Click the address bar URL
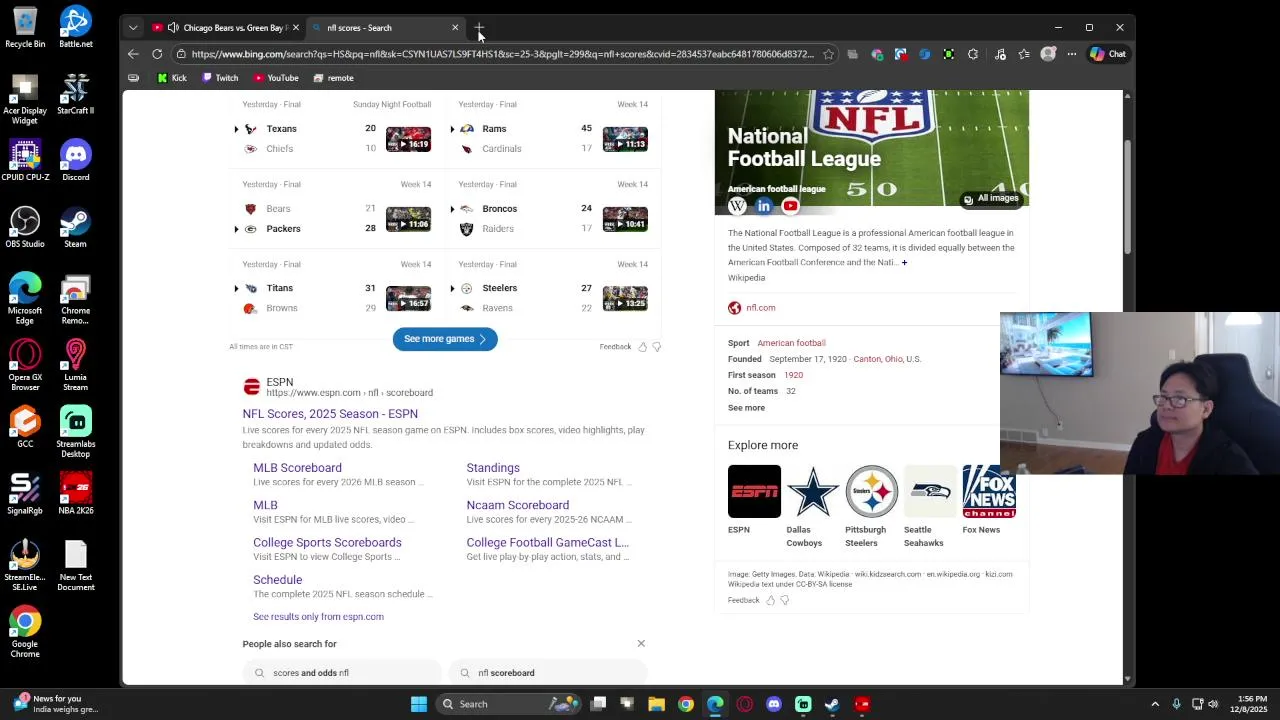This screenshot has width=1280, height=720. pos(503,54)
